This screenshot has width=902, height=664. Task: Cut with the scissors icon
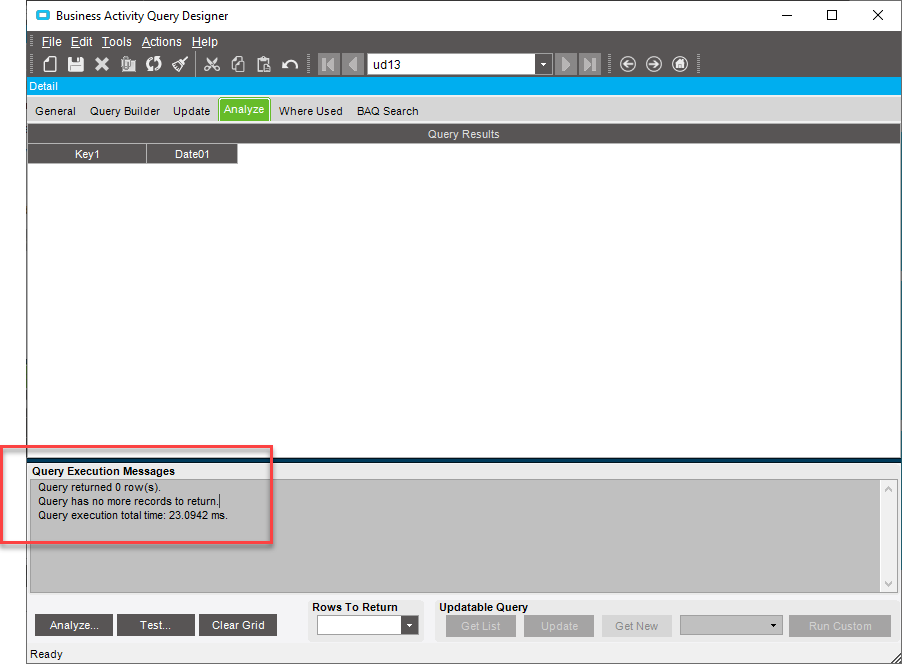(x=212, y=64)
